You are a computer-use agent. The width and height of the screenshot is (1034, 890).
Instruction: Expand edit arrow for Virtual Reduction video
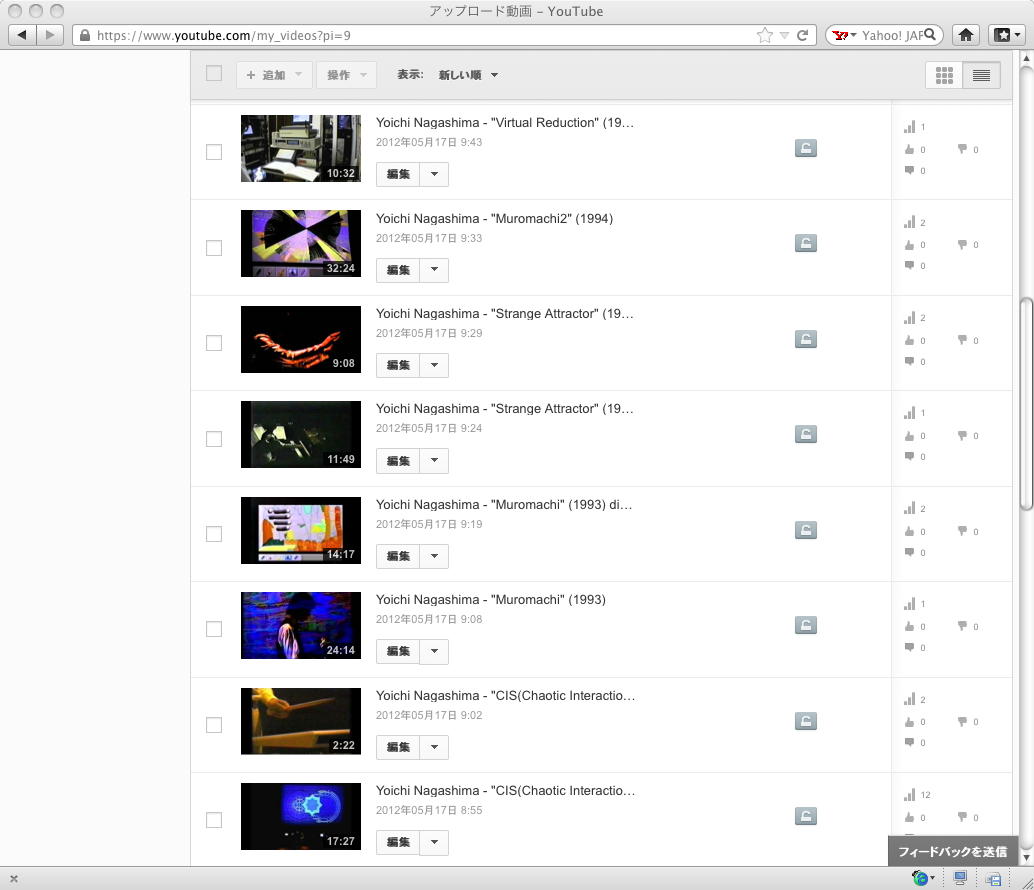434,174
